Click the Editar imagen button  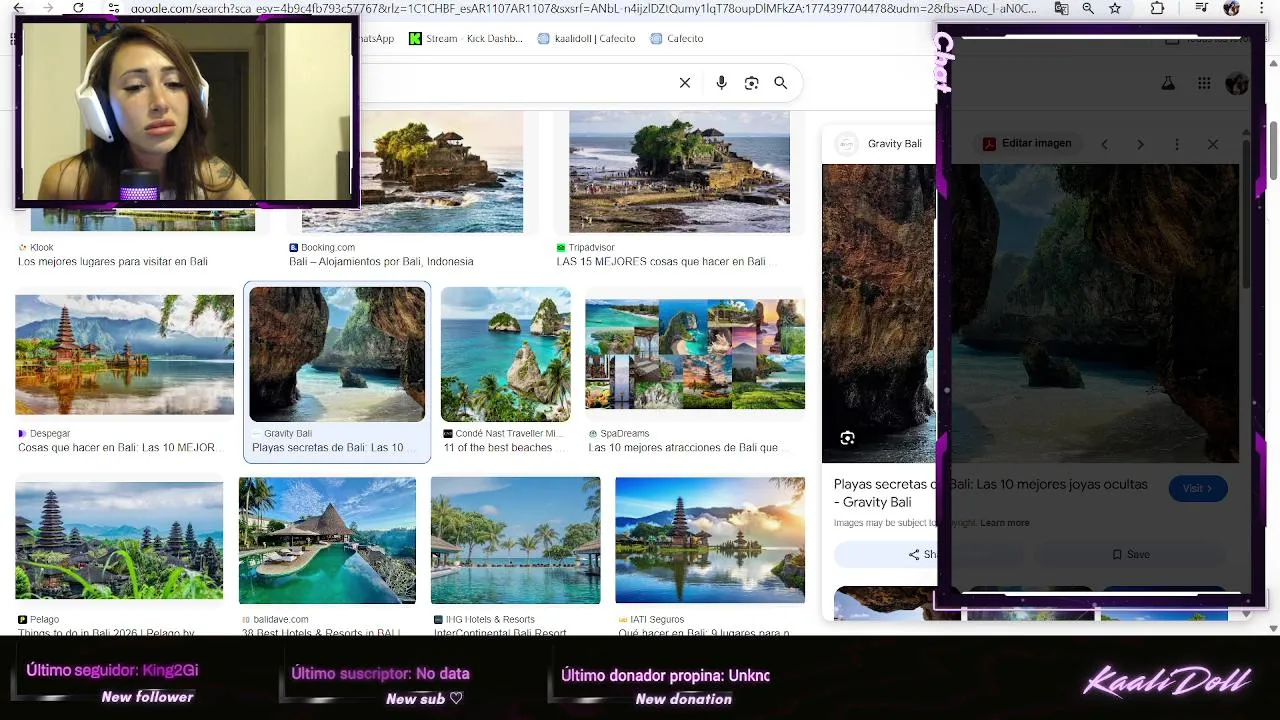pos(1027,143)
